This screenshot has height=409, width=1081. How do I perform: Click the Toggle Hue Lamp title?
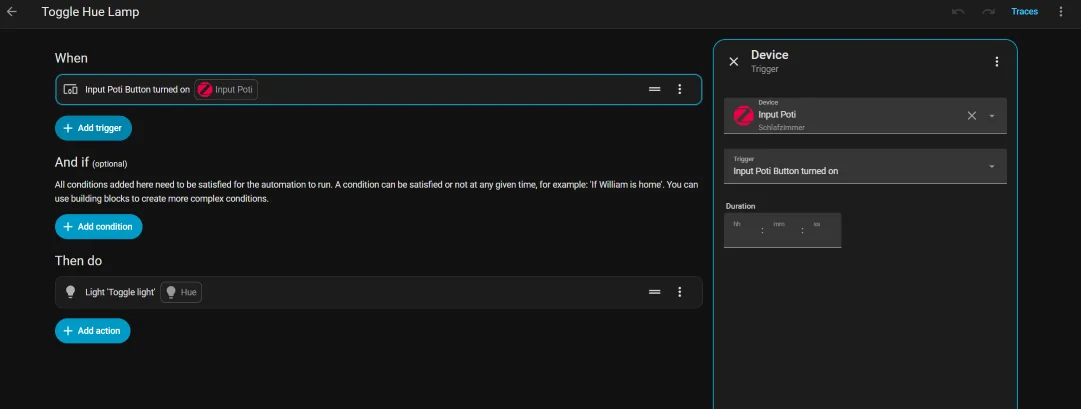point(90,12)
